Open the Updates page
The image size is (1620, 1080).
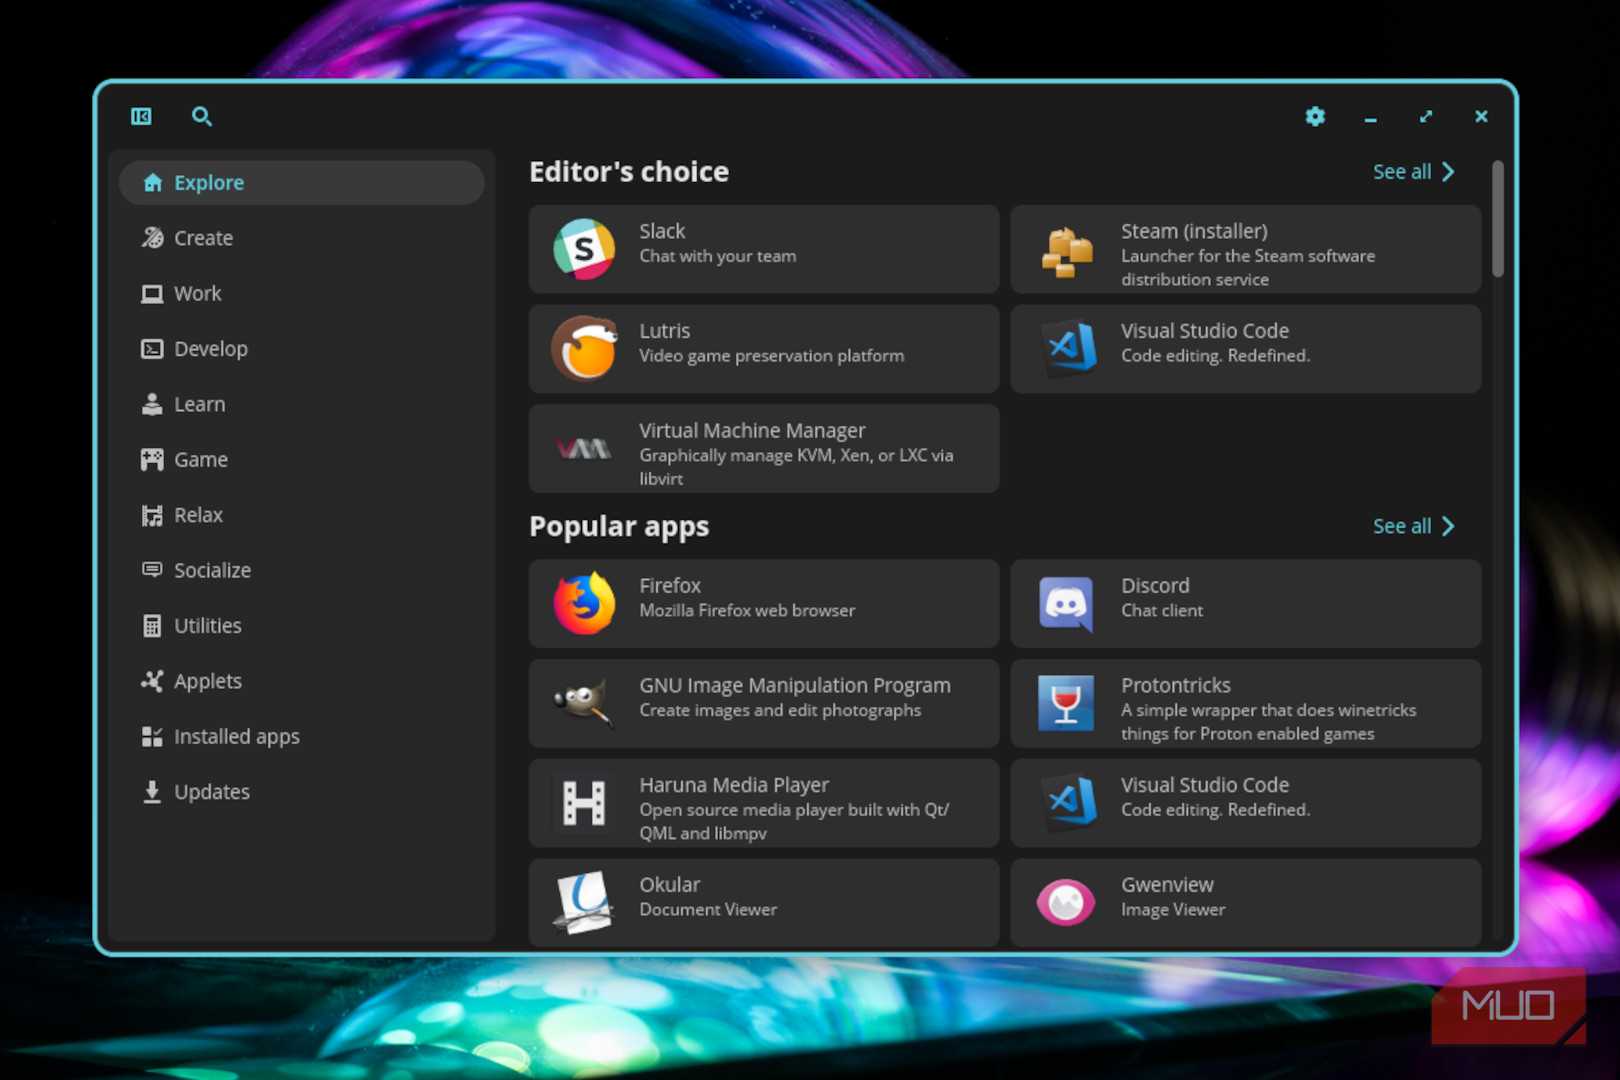tap(301, 792)
